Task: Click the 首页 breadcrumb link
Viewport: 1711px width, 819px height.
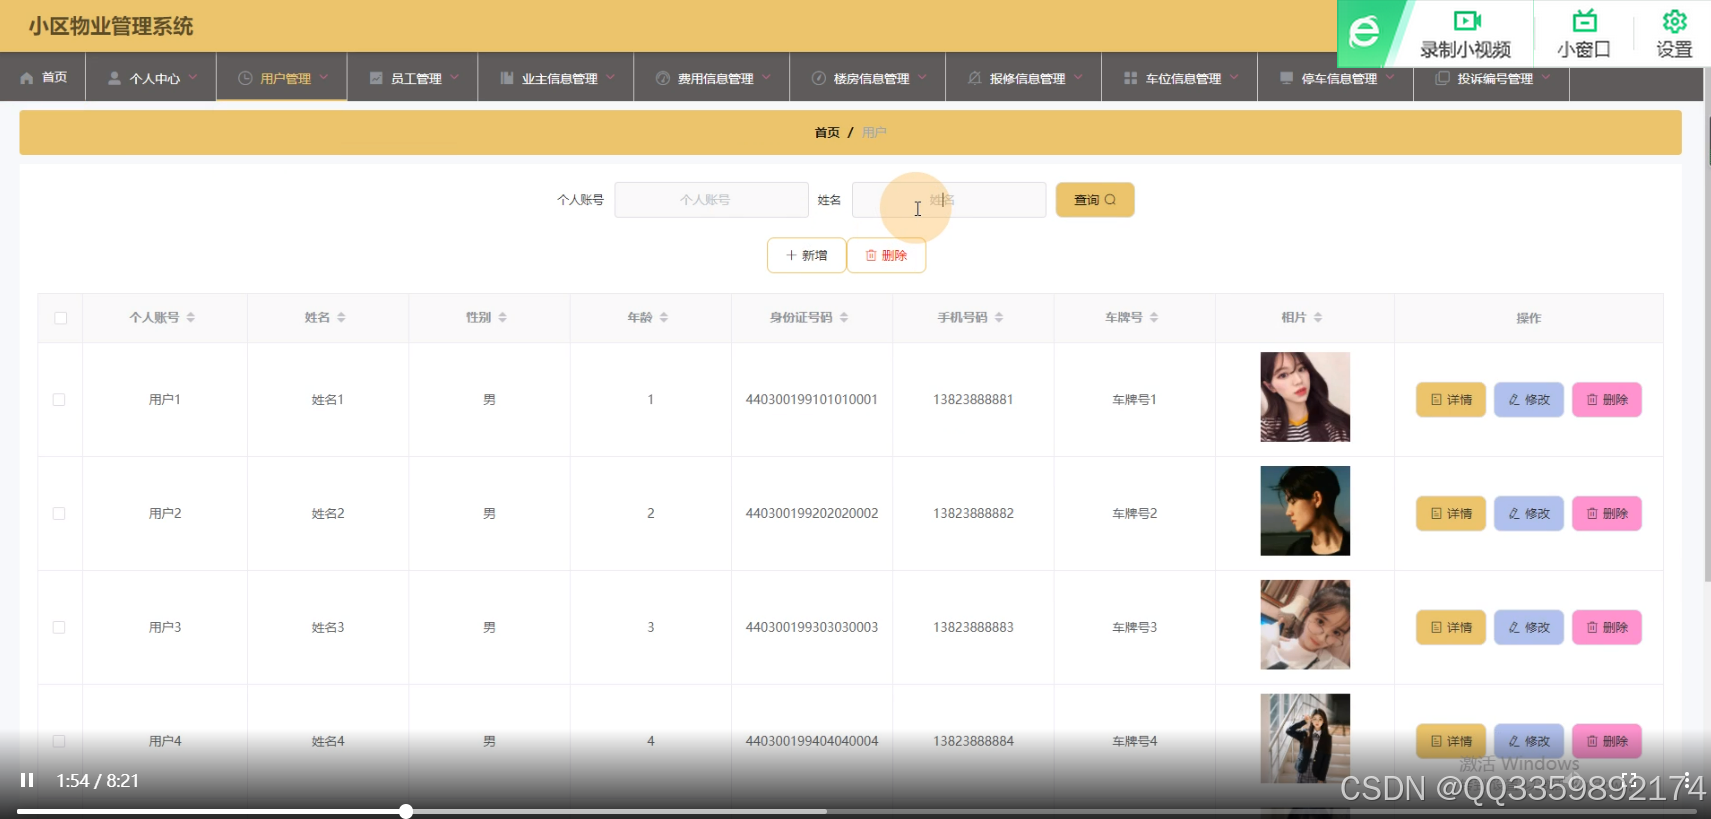Action: click(x=827, y=132)
